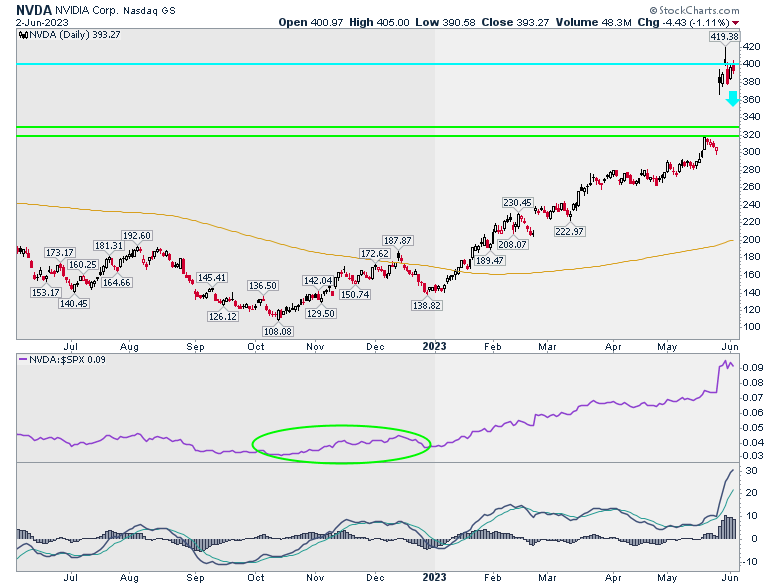Select the 187.87 price label

[x=397, y=241]
